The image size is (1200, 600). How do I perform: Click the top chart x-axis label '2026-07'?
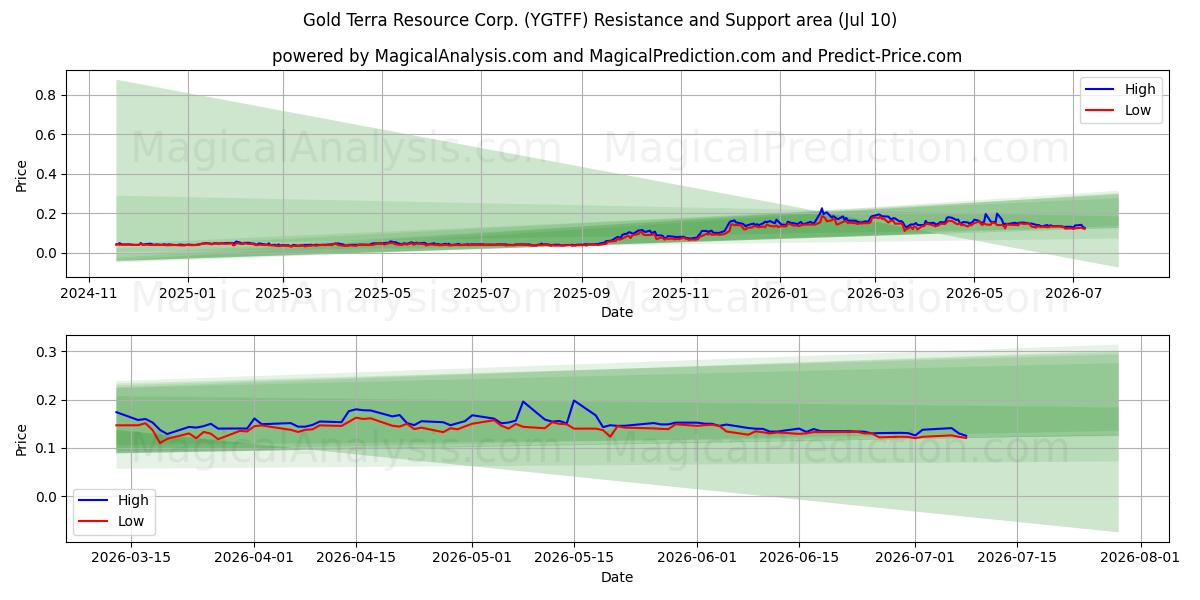point(1072,293)
